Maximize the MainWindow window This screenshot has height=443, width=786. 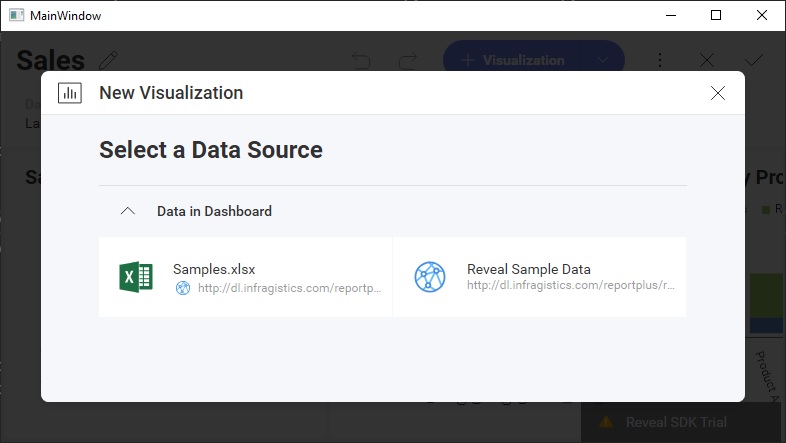715,15
